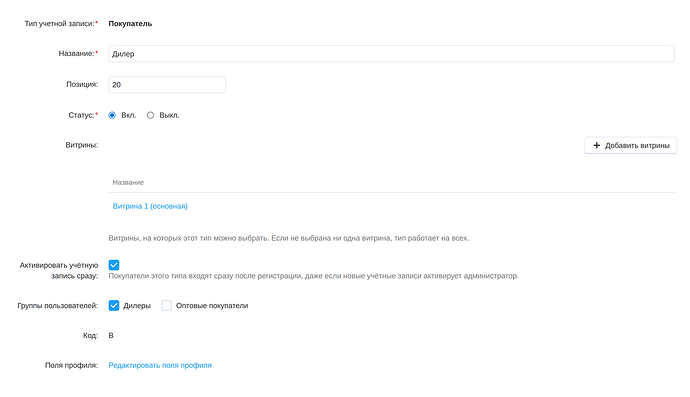Toggle the Активировать учётную запись сразу checkbox
The height and width of the screenshot is (397, 690).
(114, 265)
